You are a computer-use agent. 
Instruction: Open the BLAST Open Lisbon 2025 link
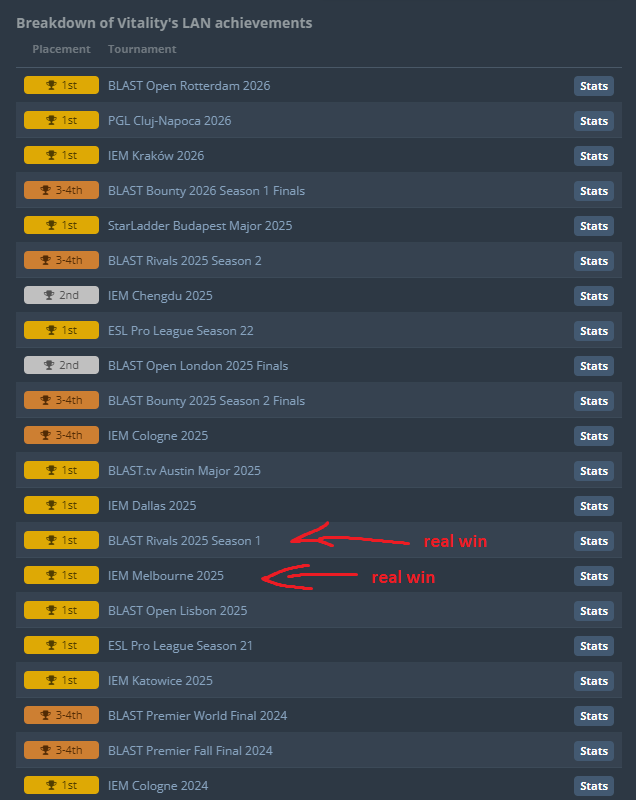(x=177, y=611)
